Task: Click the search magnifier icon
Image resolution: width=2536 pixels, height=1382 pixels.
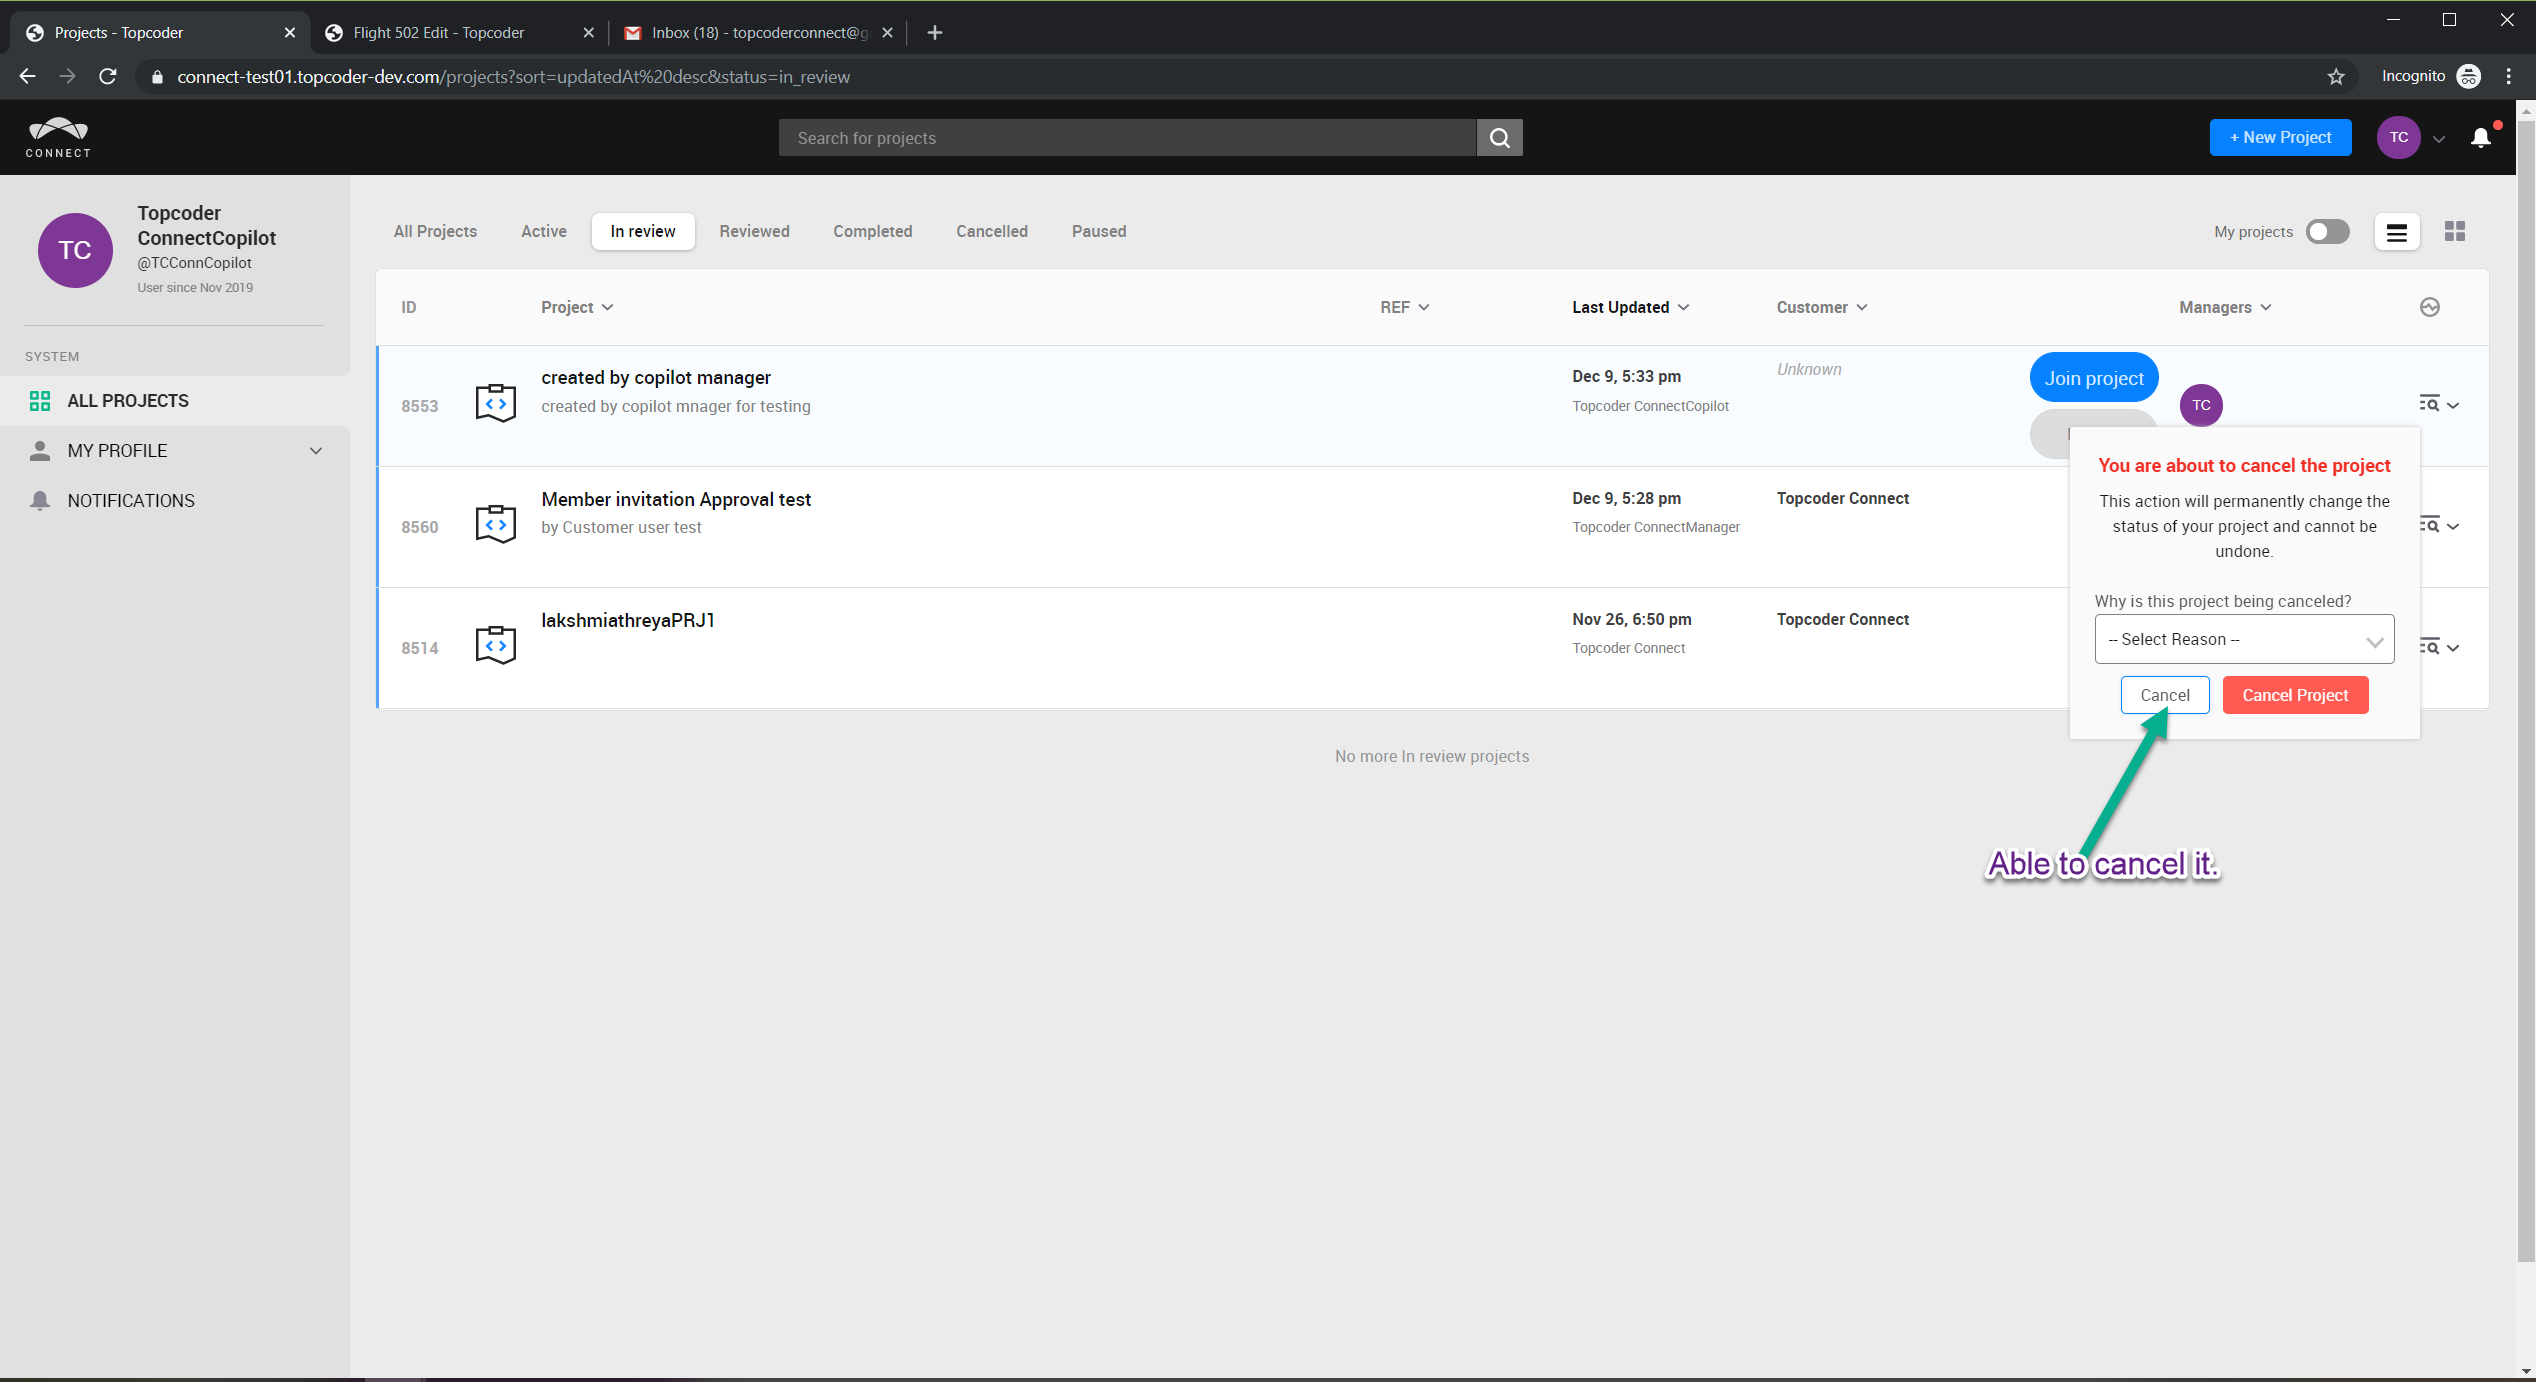Action: [x=1499, y=138]
